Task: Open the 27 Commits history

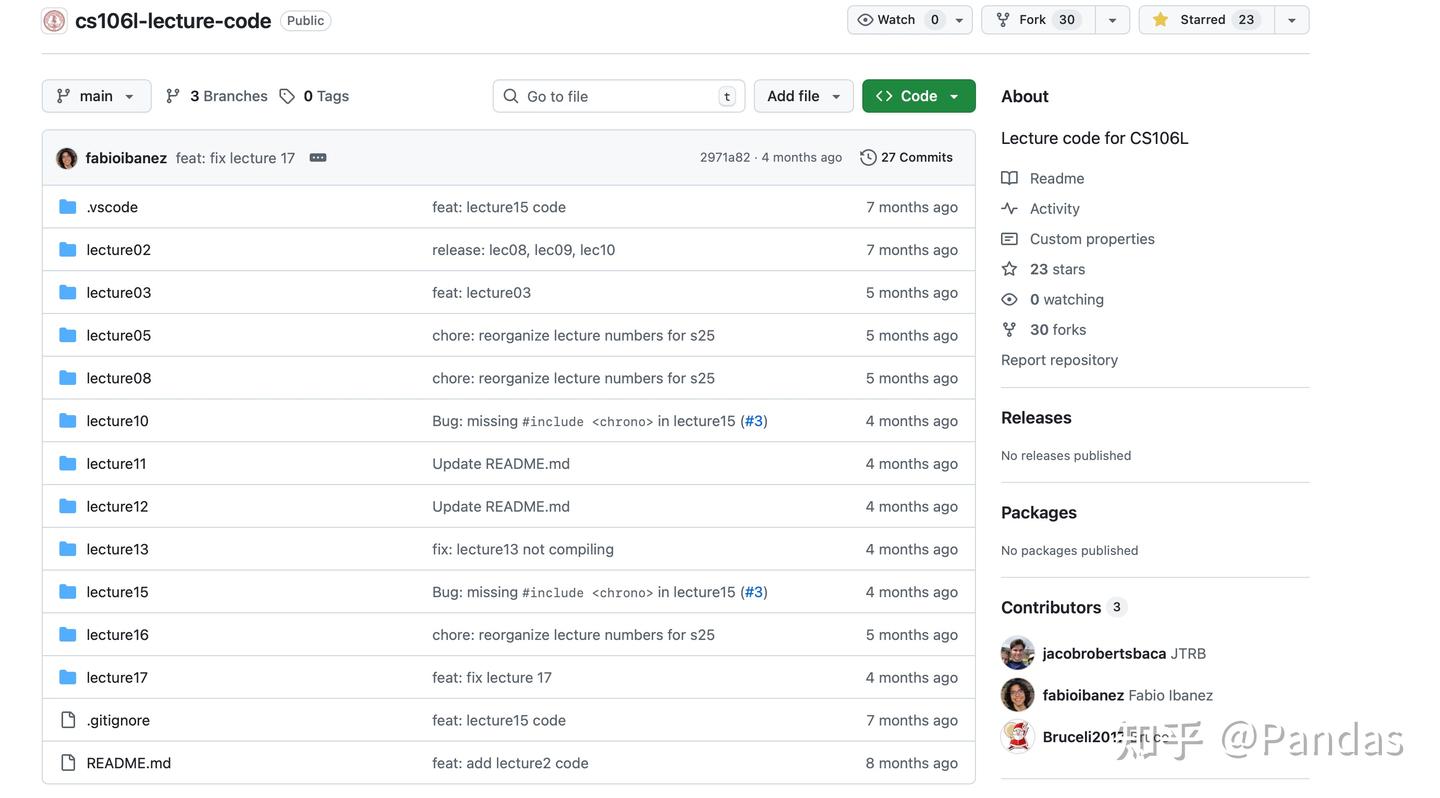Action: (x=906, y=157)
